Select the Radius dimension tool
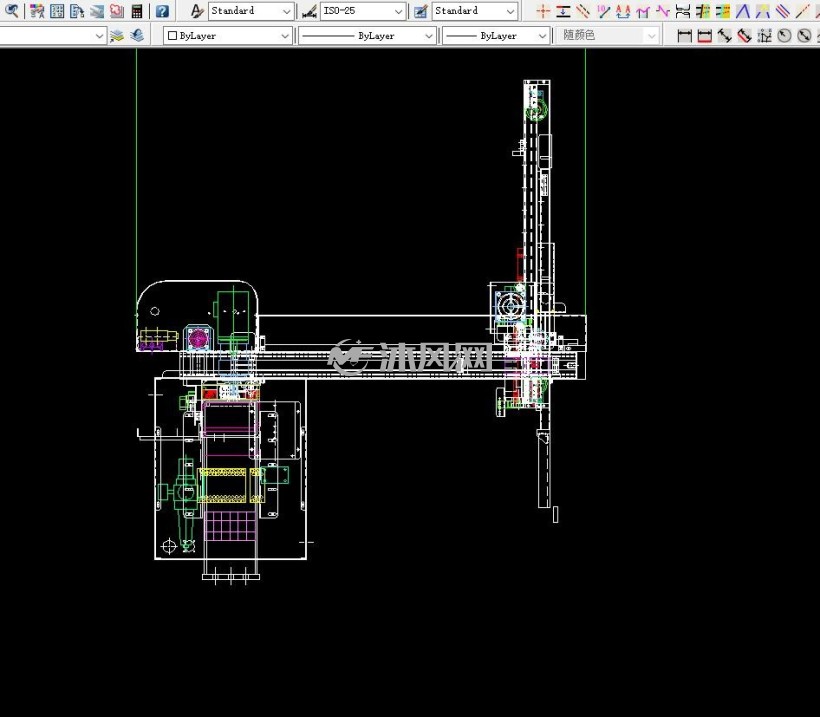 [x=784, y=36]
